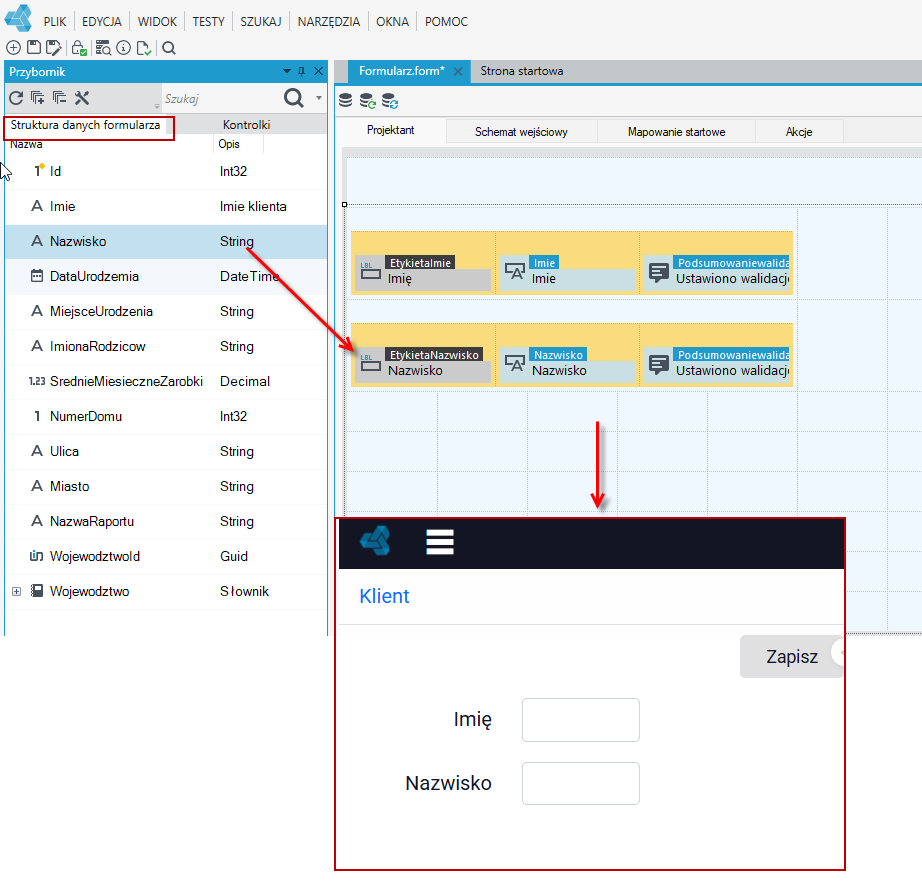Close the Formularz.form tab
The height and width of the screenshot is (894, 922).
[458, 71]
